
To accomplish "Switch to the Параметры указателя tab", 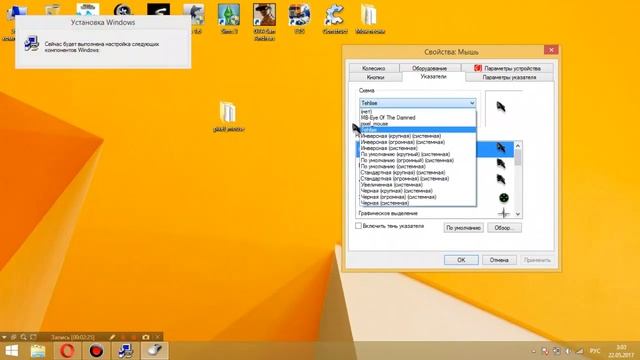I will tap(509, 77).
